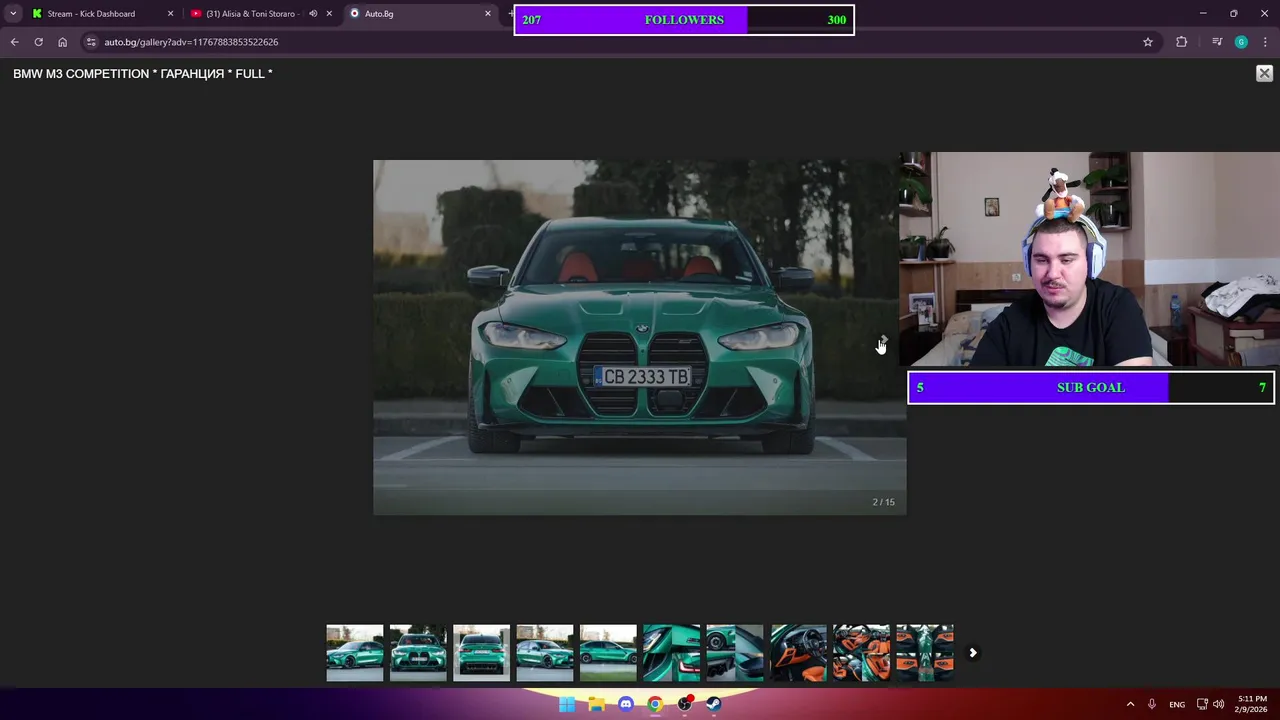Open the Chrome profile avatar
The width and height of the screenshot is (1280, 720).
tap(1241, 42)
